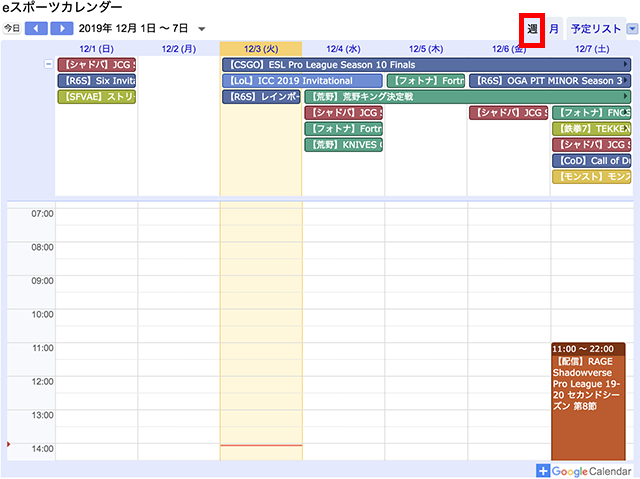The height and width of the screenshot is (479, 640).
Task: Open the 12/3 (火) day header
Action: click(261, 49)
